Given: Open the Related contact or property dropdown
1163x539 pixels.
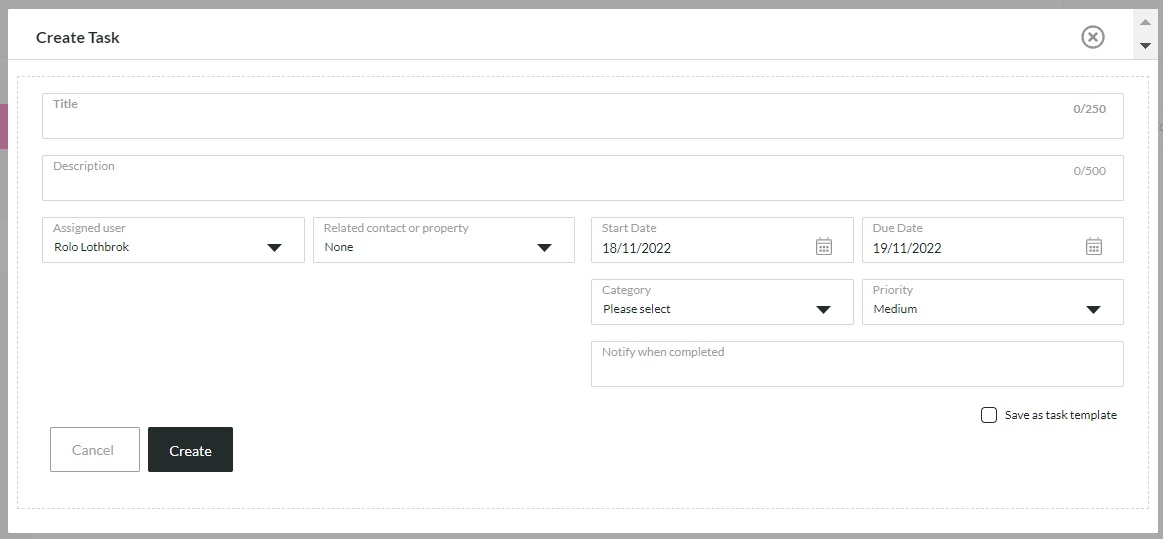Looking at the screenshot, I should (444, 239).
